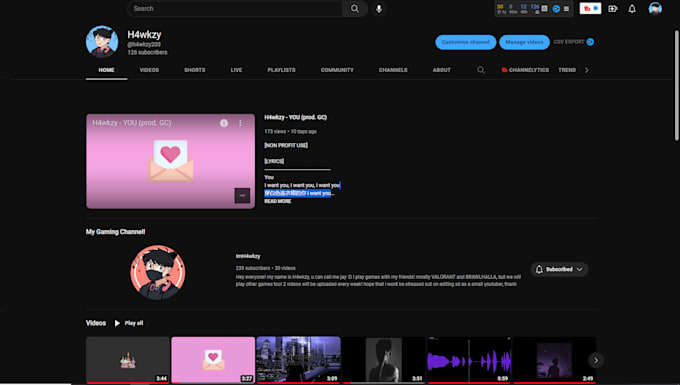
Task: Expand description via READ MORE
Action: pos(278,201)
